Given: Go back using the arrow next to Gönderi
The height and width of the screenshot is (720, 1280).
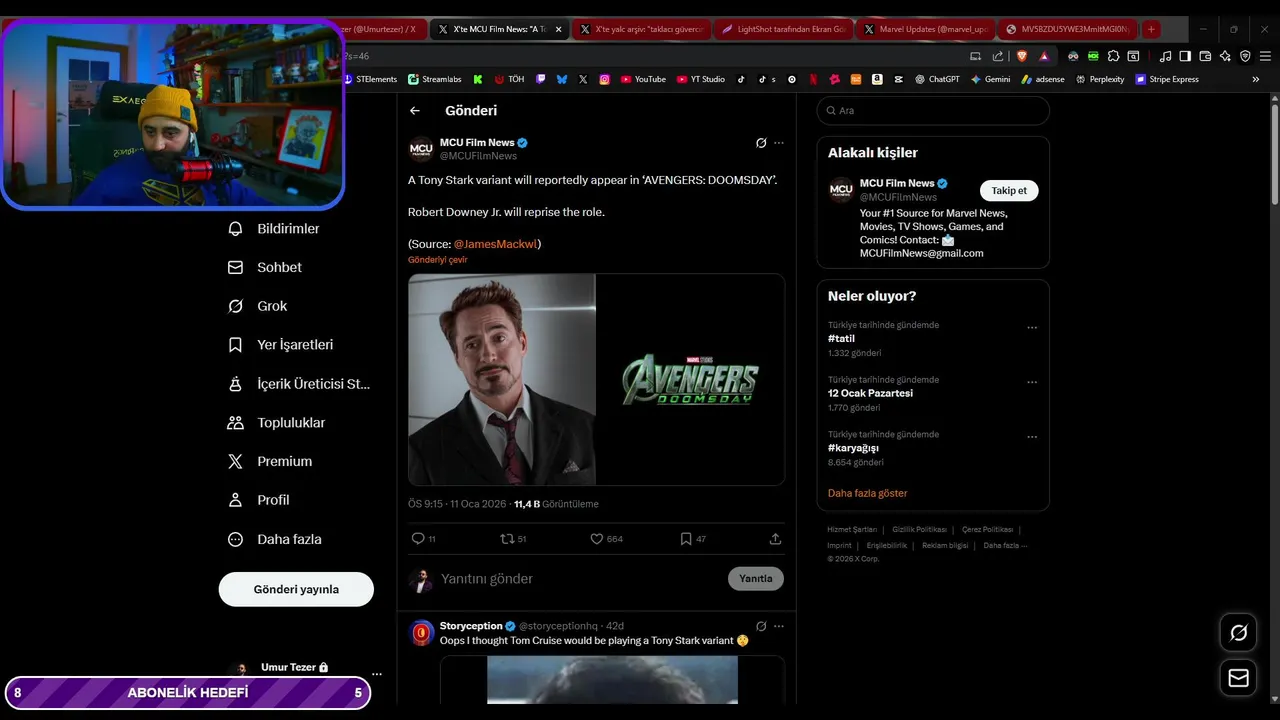Looking at the screenshot, I should (415, 111).
